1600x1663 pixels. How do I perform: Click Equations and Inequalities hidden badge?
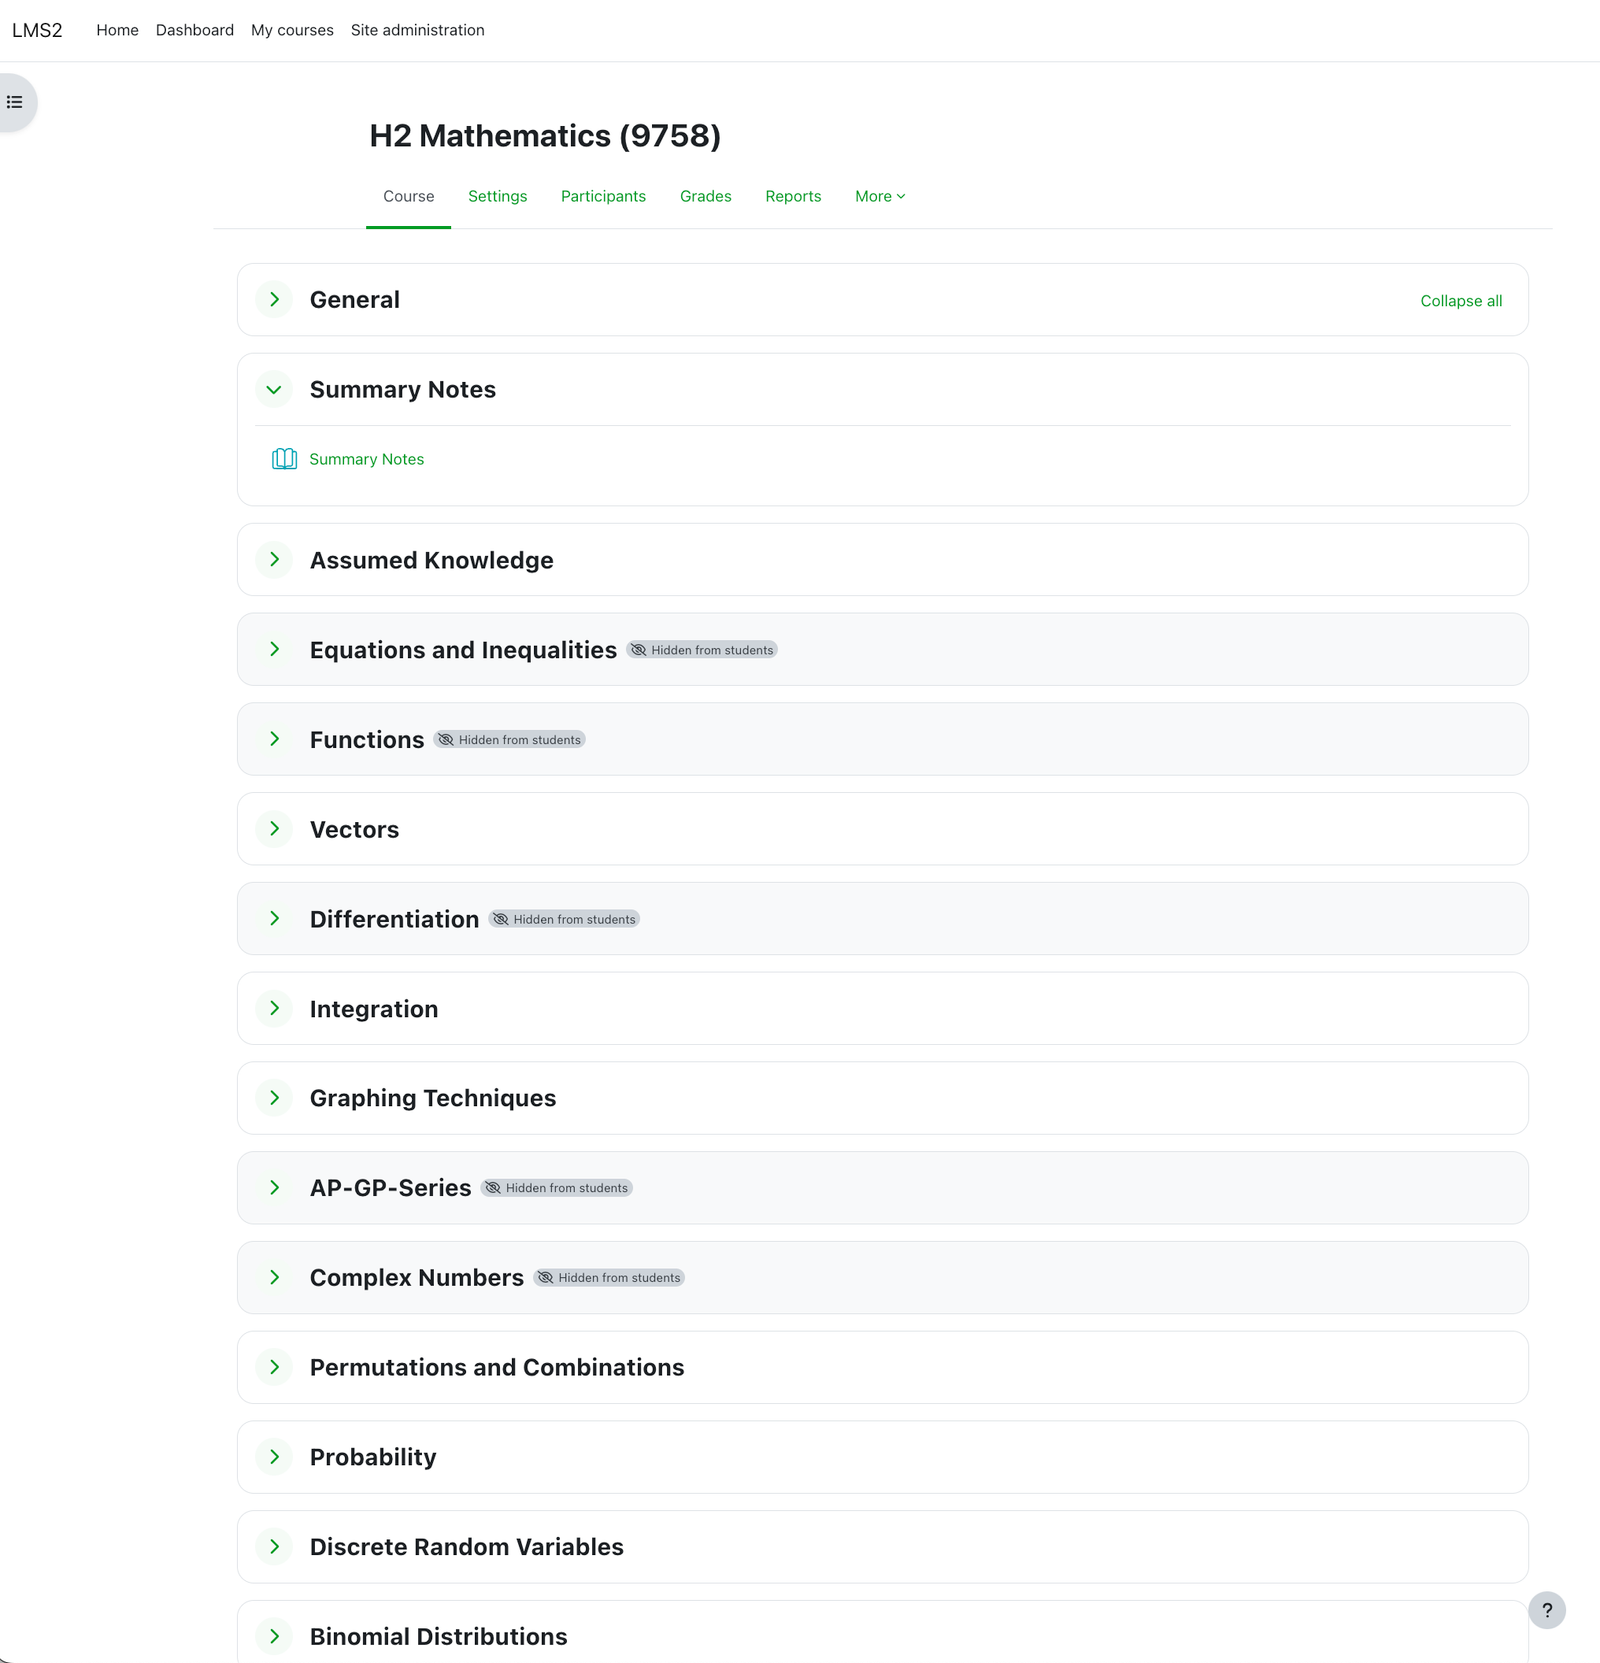702,650
